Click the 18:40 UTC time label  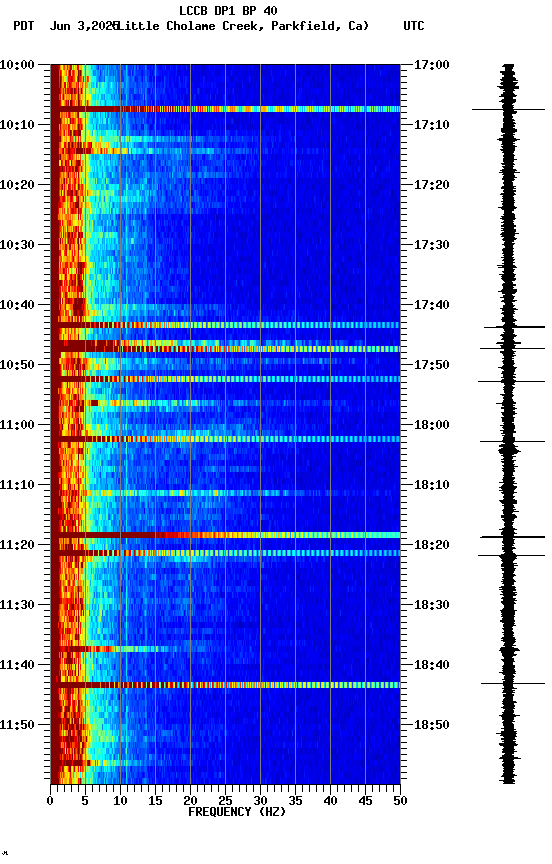pos(432,665)
